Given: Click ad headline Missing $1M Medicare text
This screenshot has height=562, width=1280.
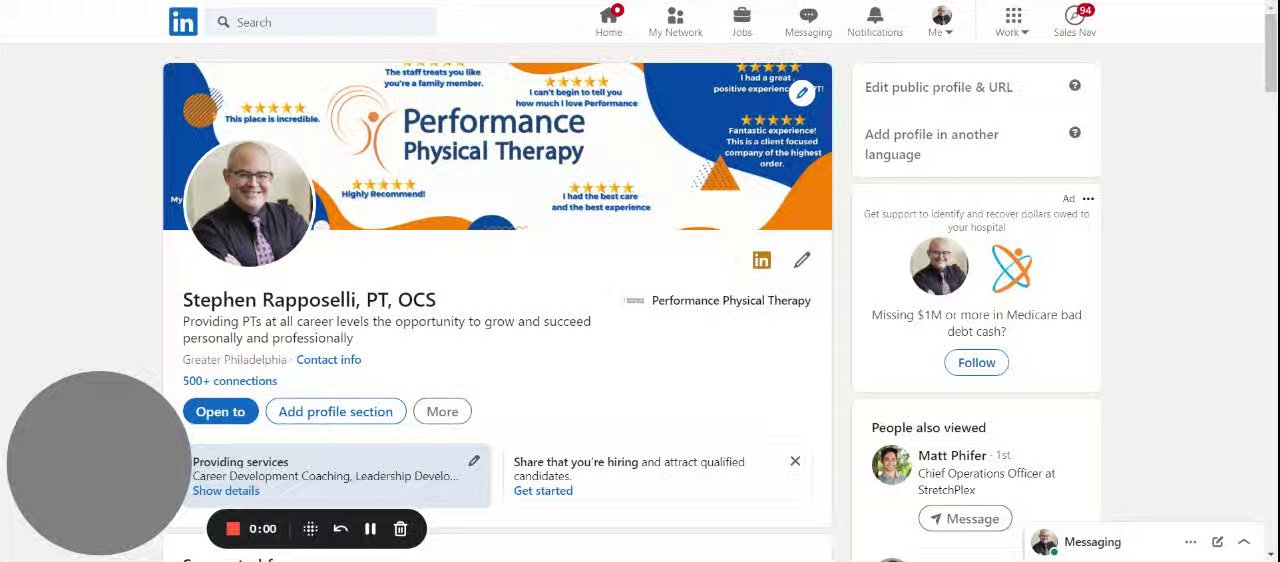Looking at the screenshot, I should point(976,323).
